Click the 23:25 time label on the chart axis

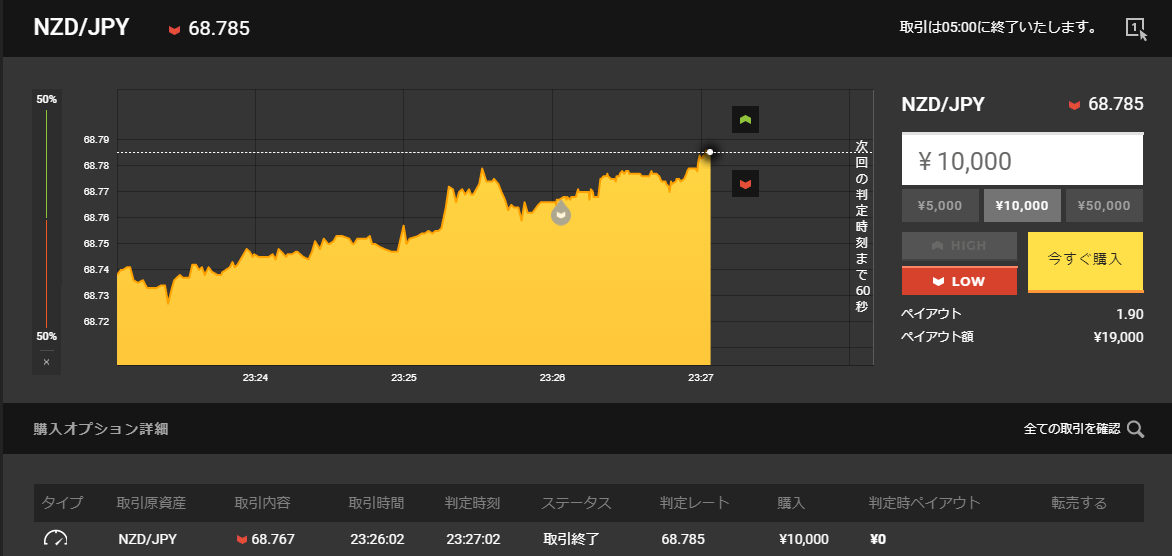coord(404,378)
